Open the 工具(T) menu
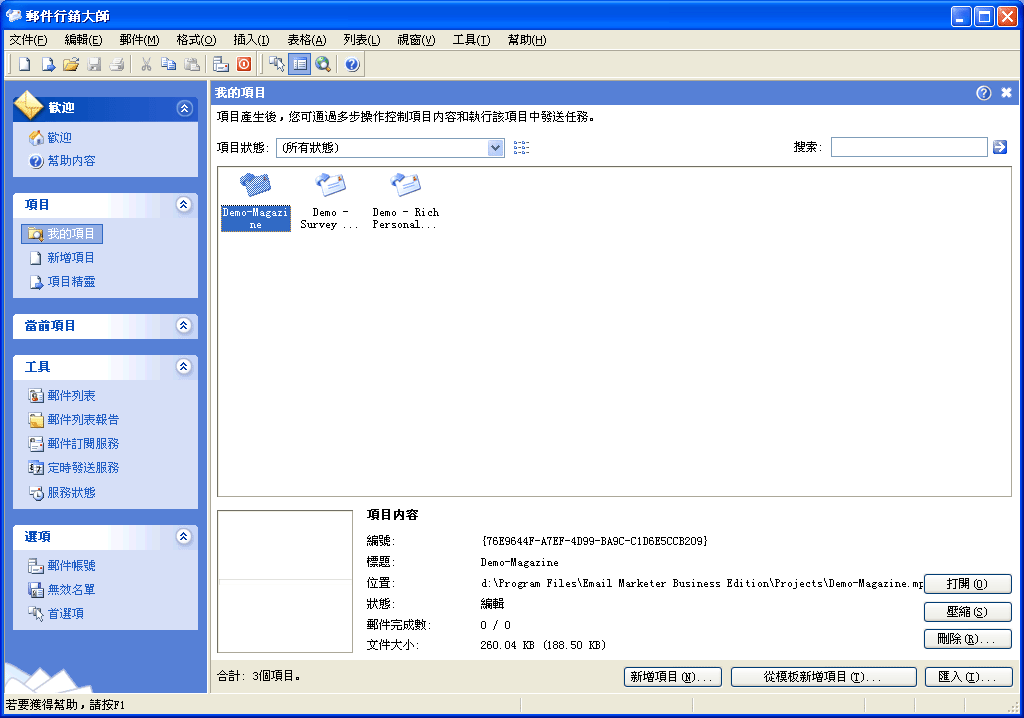The height and width of the screenshot is (718, 1024). [471, 40]
